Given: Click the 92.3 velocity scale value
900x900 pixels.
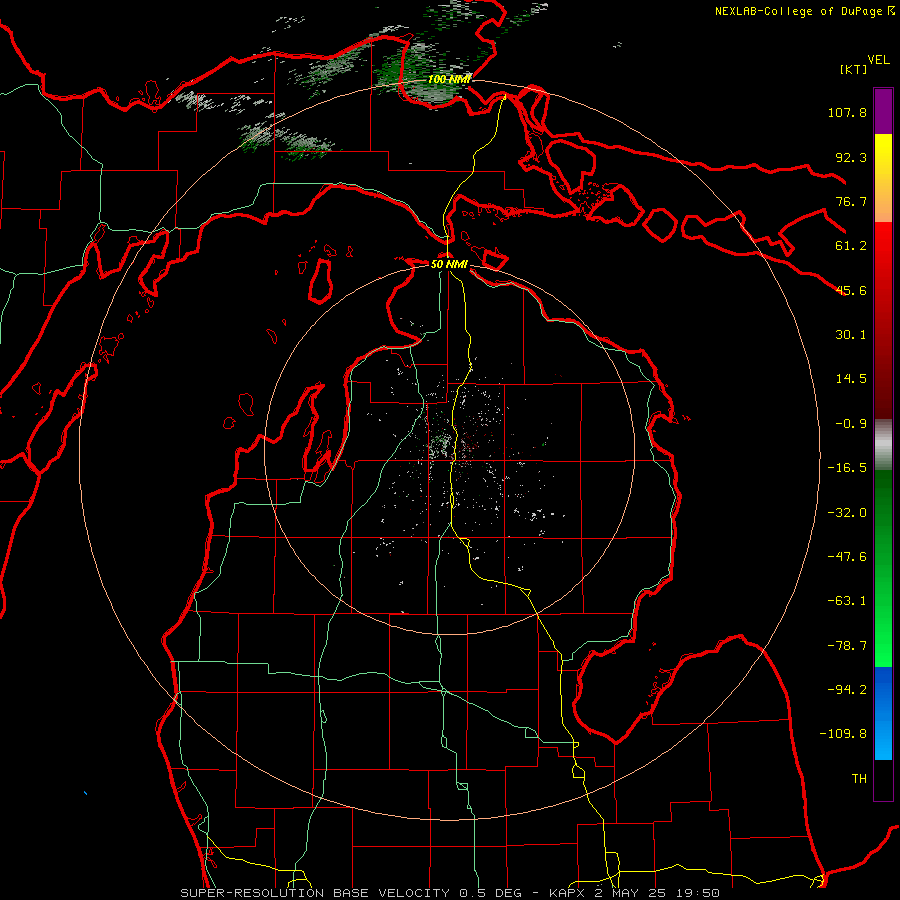Looking at the screenshot, I should click(x=851, y=157).
